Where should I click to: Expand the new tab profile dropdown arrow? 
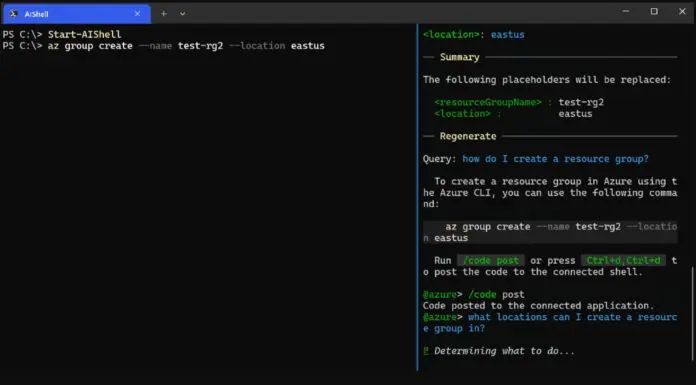pyautogui.click(x=182, y=14)
